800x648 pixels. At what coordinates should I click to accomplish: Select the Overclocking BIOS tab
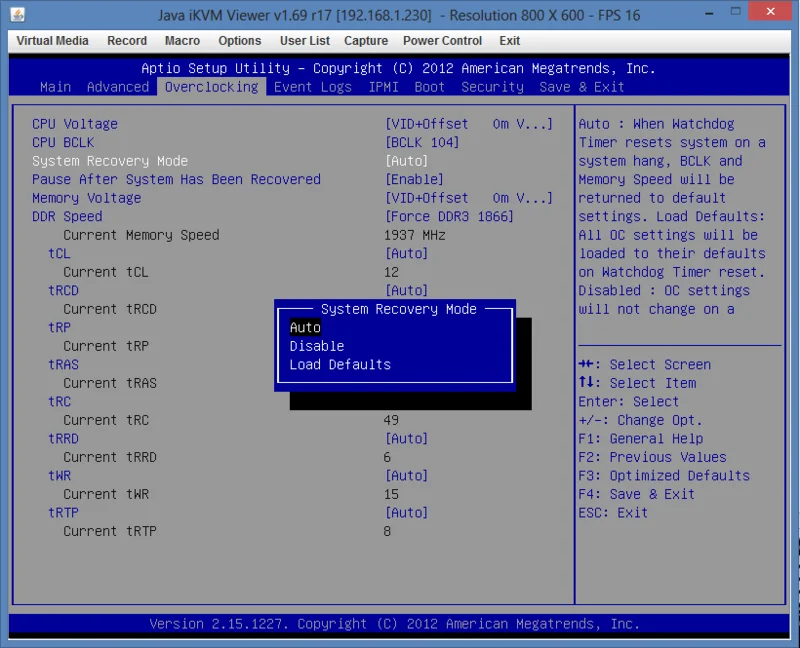click(212, 87)
